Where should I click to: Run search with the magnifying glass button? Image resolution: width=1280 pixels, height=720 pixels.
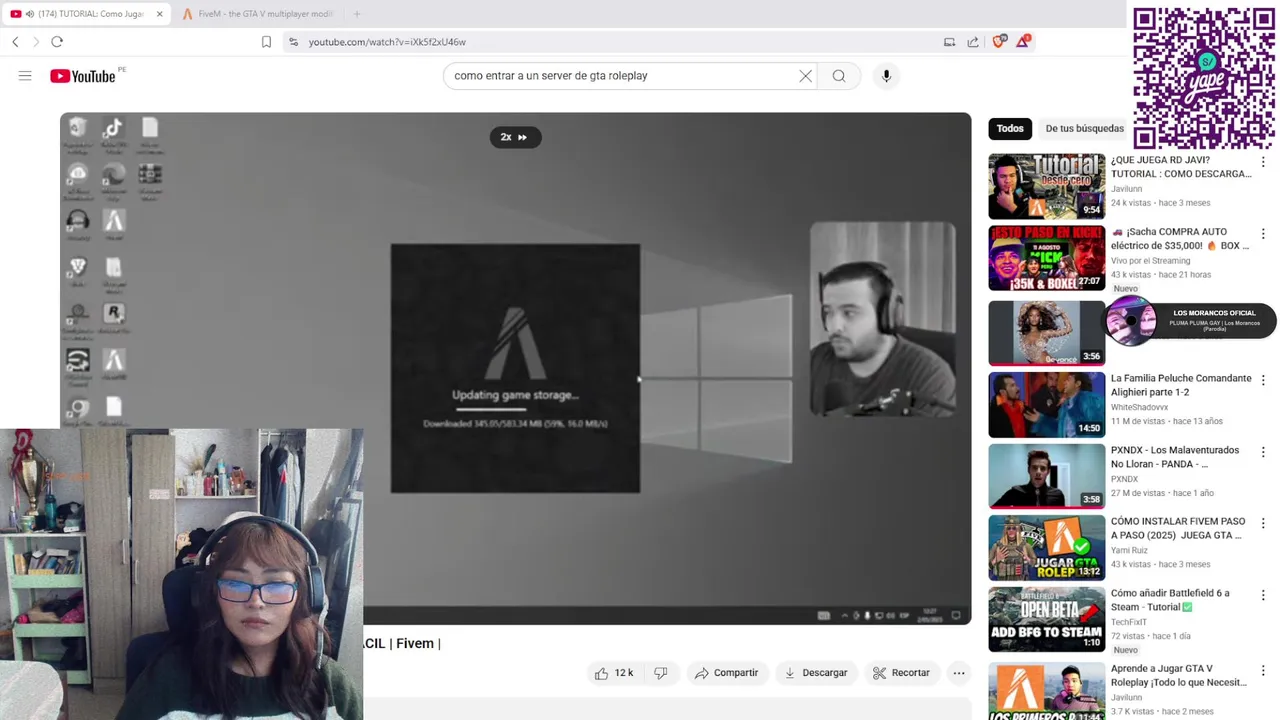[839, 76]
